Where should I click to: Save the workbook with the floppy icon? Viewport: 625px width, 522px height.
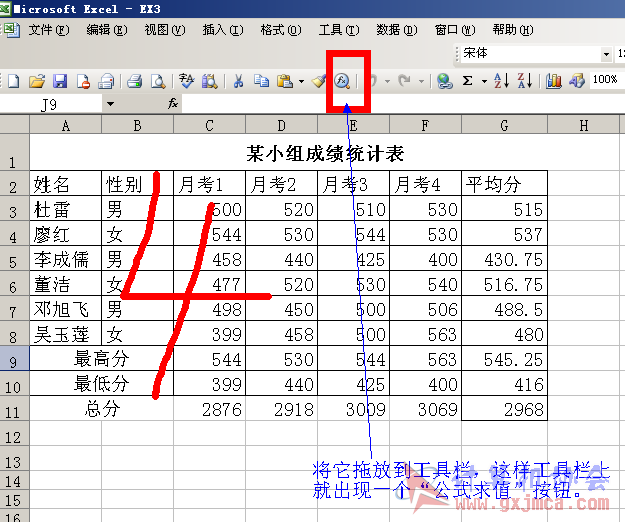tap(60, 81)
